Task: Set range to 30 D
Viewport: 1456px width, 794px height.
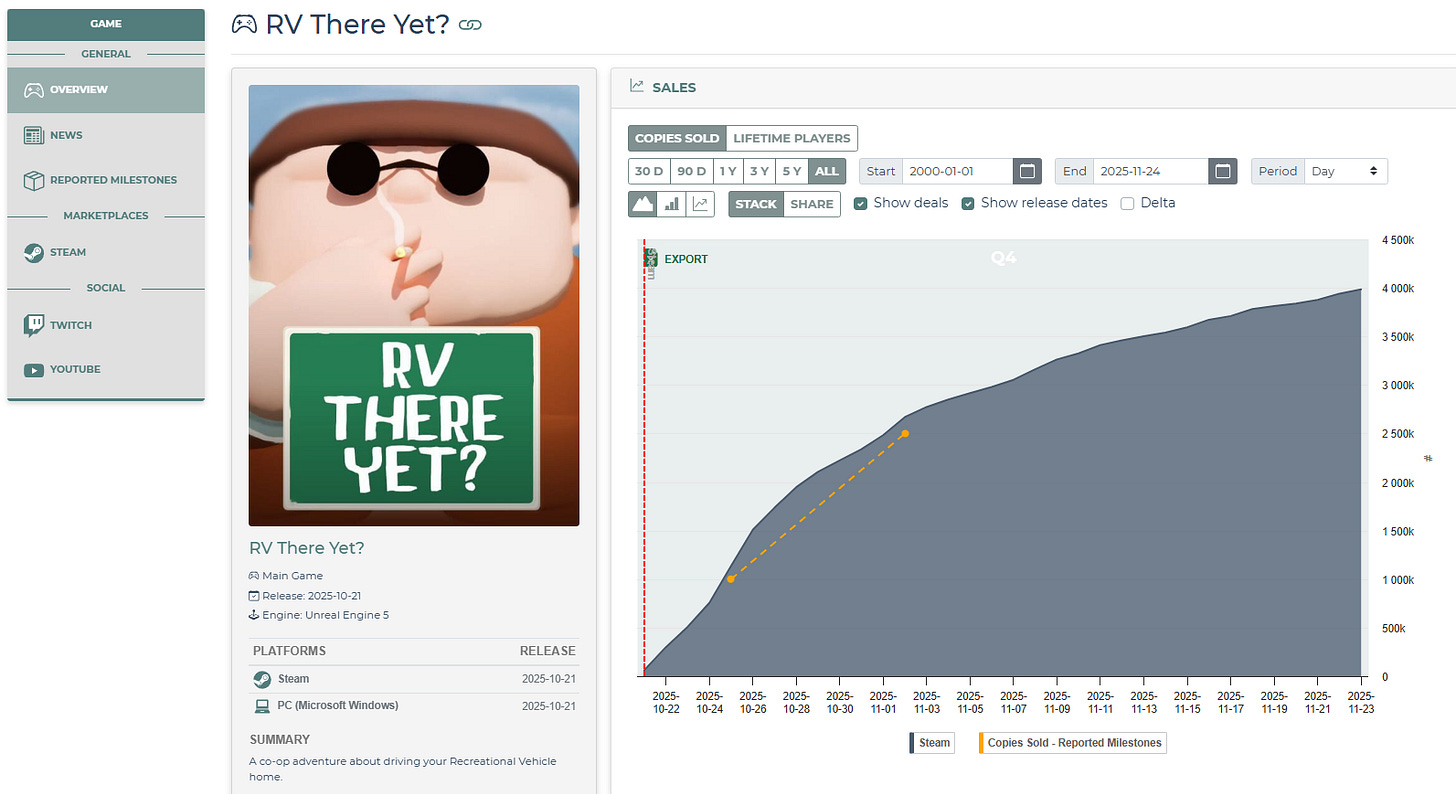Action: (x=649, y=171)
